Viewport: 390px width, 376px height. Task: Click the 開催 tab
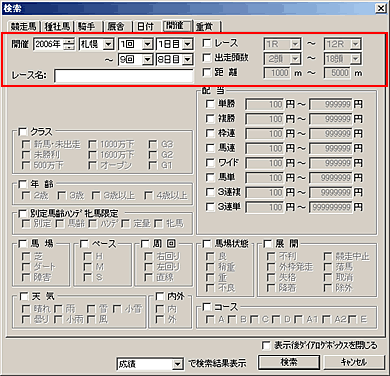(x=177, y=25)
